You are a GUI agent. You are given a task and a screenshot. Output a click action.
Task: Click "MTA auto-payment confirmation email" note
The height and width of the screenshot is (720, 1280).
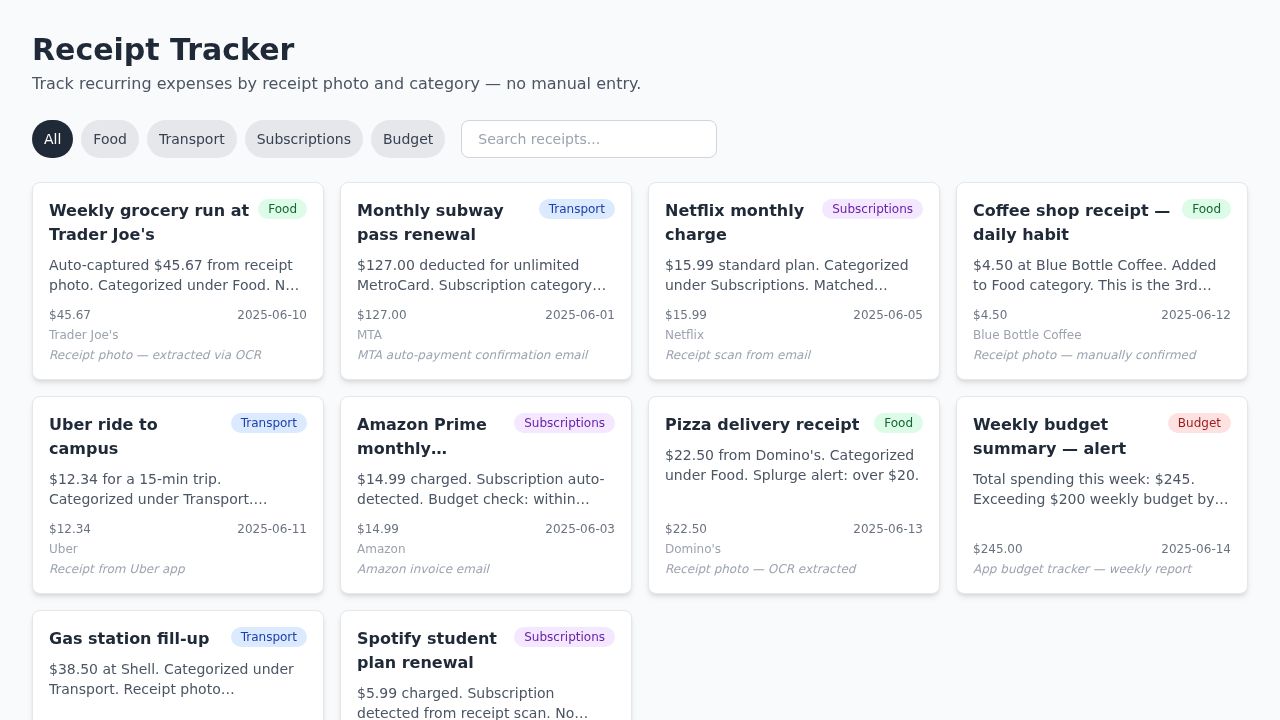coord(472,355)
